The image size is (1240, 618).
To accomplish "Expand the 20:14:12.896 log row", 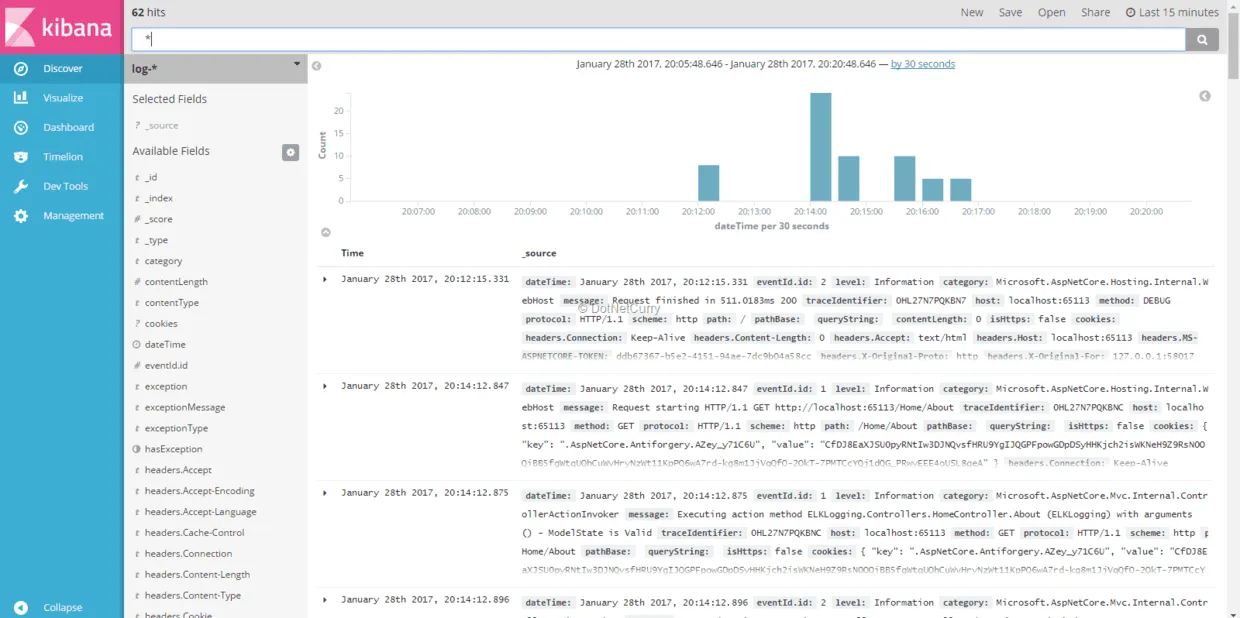I will click(325, 600).
